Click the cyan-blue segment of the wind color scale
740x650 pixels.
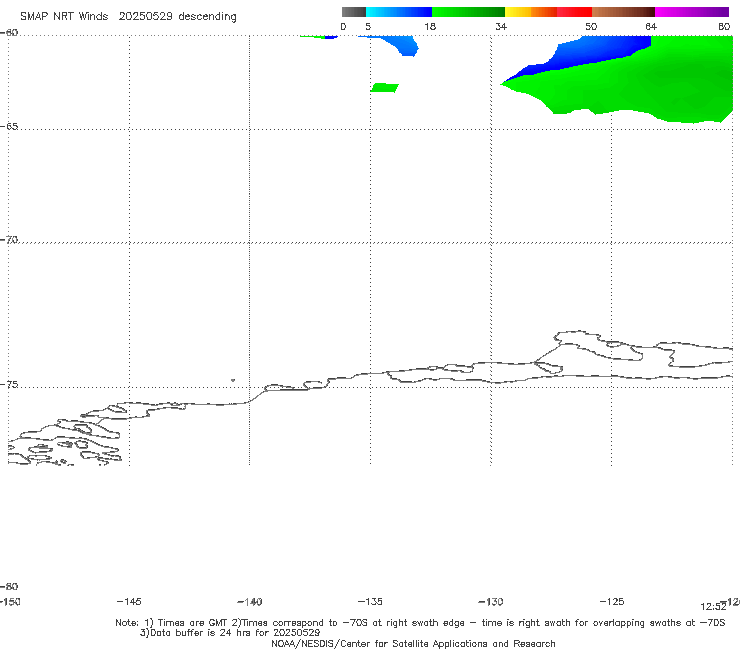[399, 12]
